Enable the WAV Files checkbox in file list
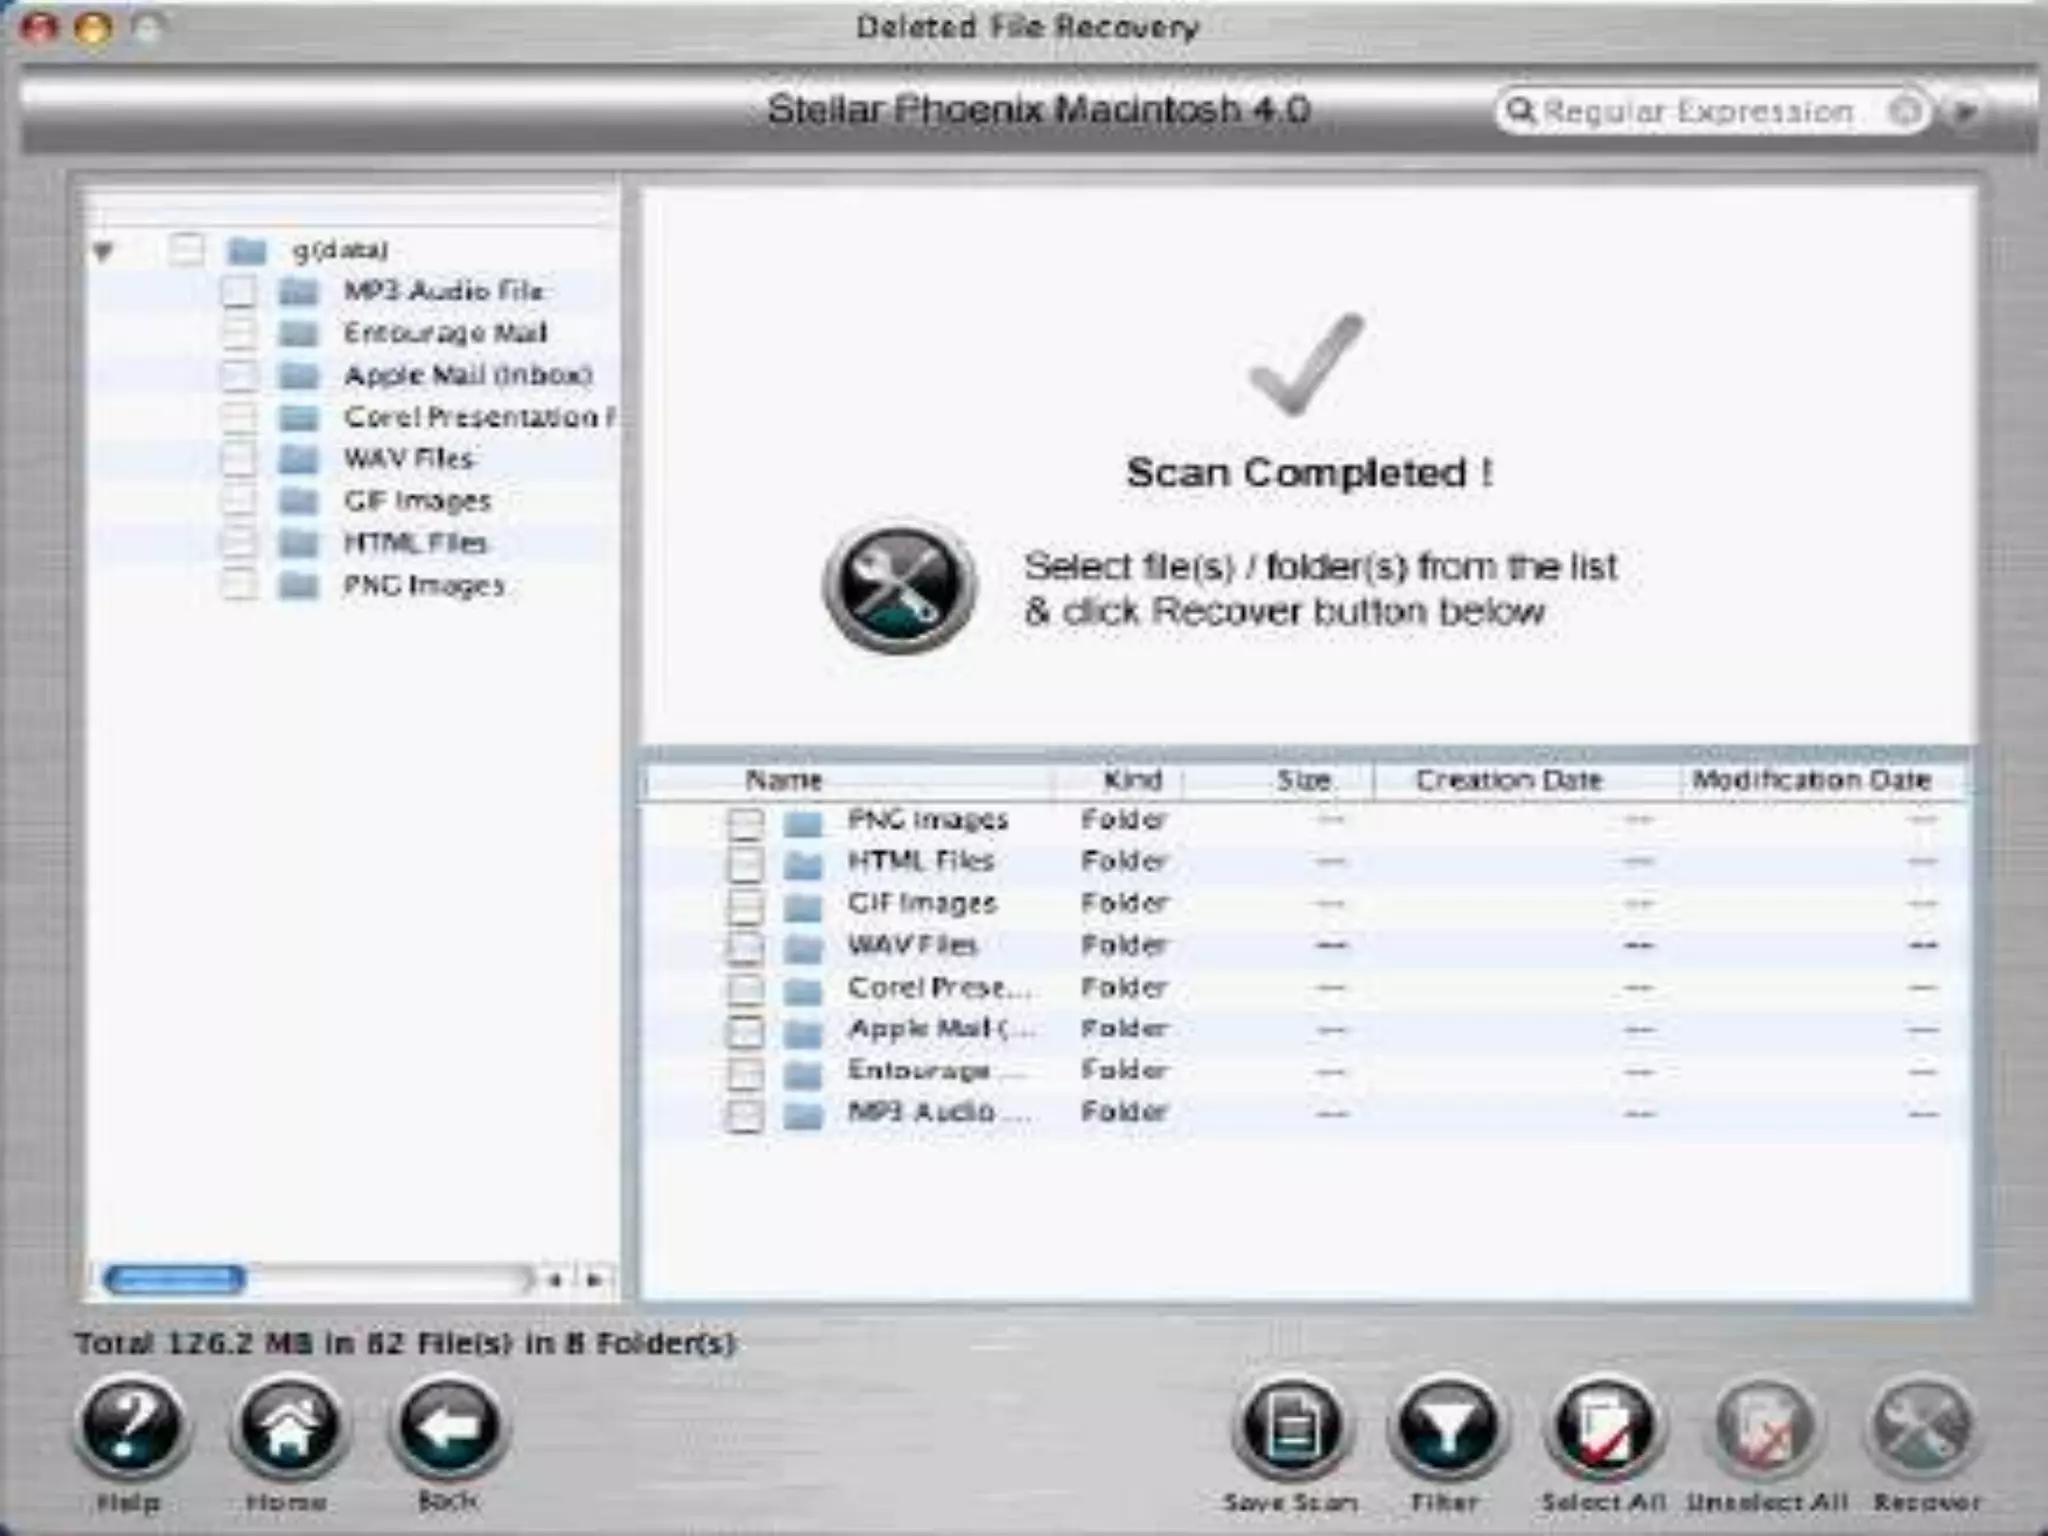 point(745,948)
